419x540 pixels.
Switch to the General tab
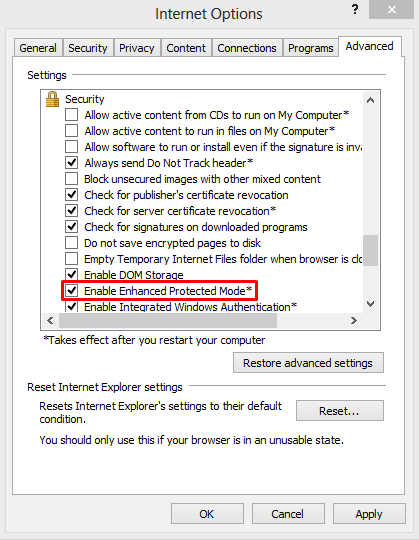pyautogui.click(x=38, y=48)
